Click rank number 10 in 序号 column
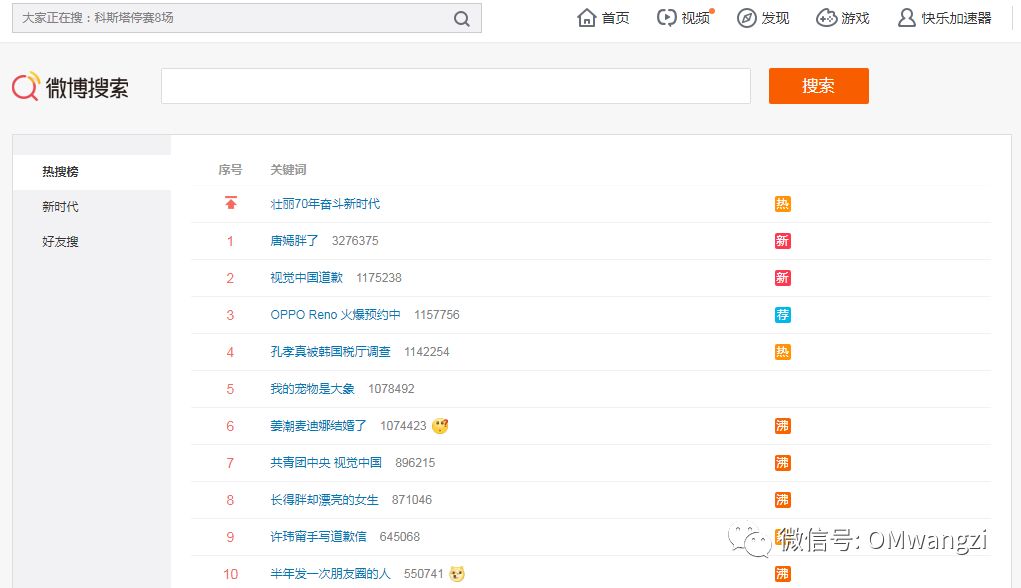 coord(231,574)
